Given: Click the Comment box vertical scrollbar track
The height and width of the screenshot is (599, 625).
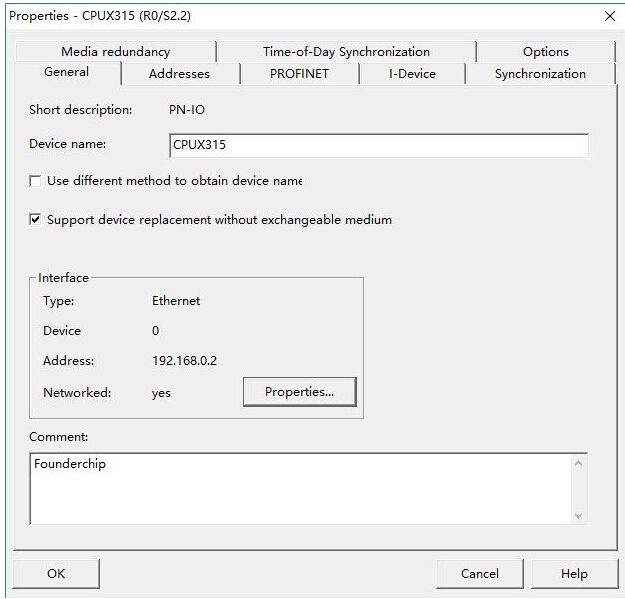Looking at the screenshot, I should pos(578,488).
